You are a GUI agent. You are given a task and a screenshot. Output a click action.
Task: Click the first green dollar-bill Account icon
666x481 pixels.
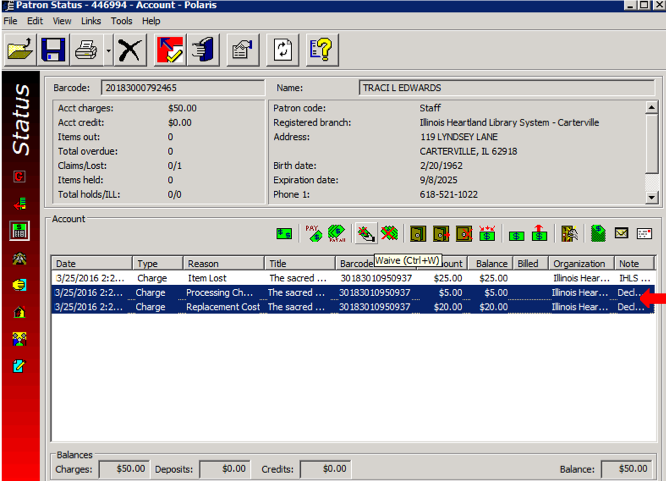click(x=284, y=234)
